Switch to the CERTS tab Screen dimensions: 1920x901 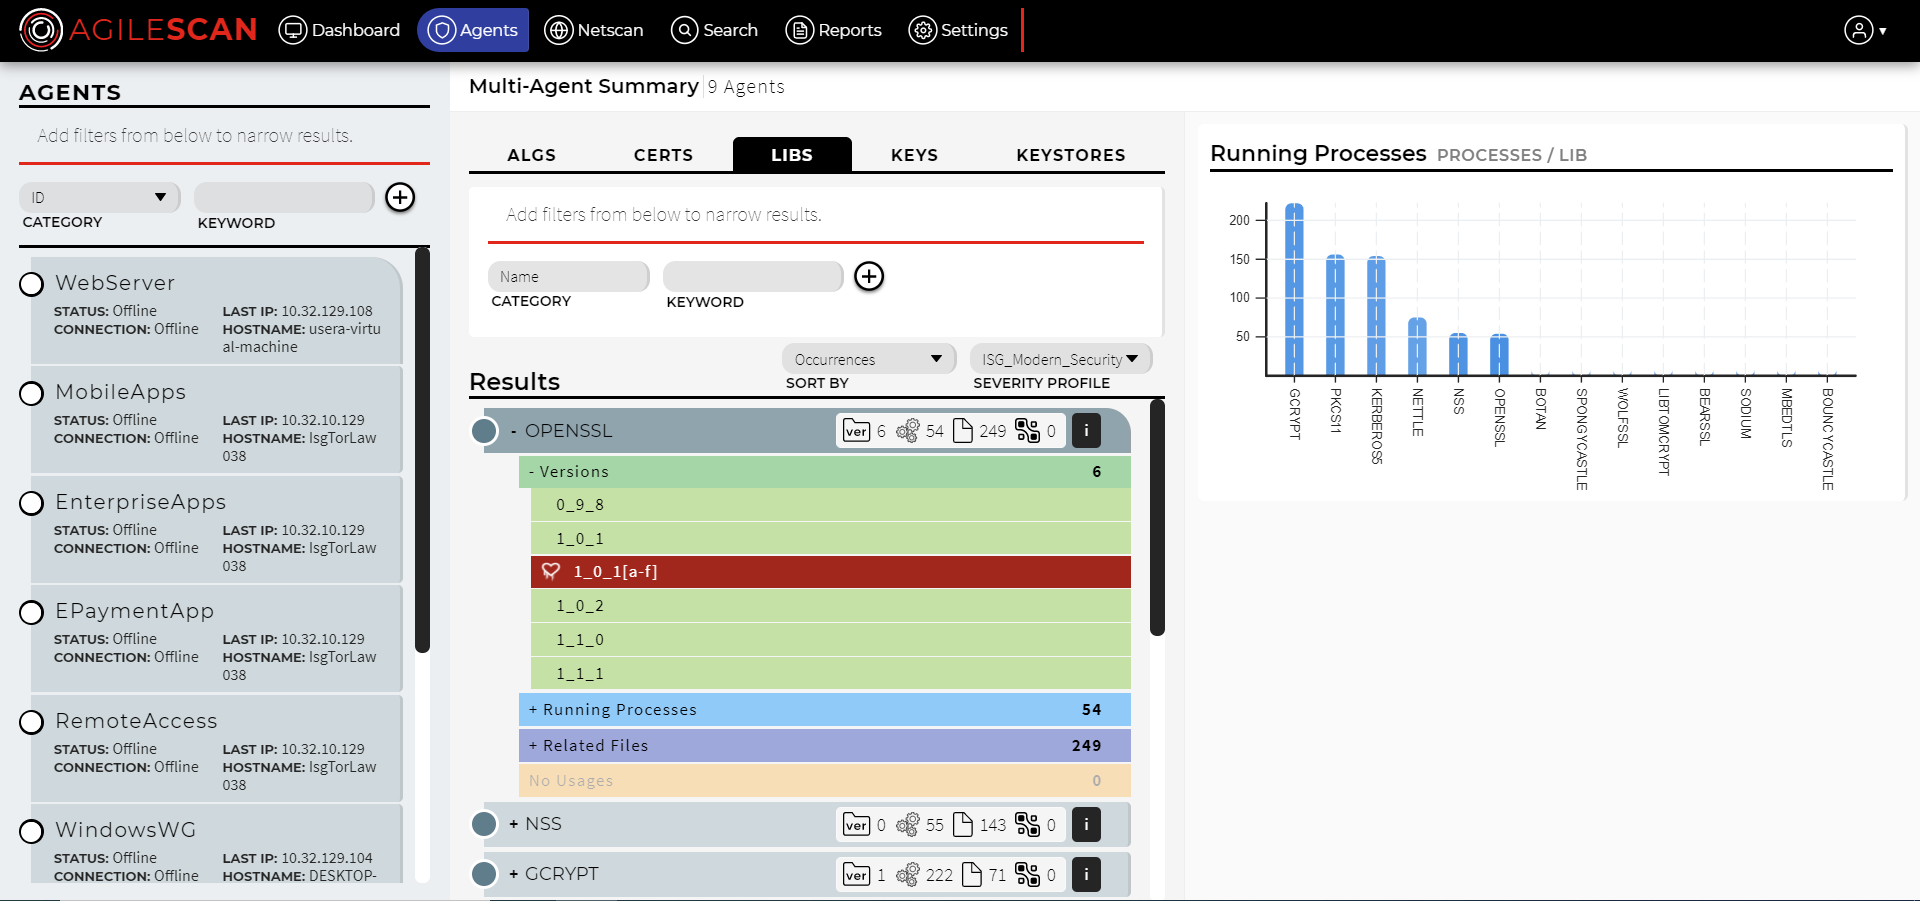pyautogui.click(x=663, y=155)
